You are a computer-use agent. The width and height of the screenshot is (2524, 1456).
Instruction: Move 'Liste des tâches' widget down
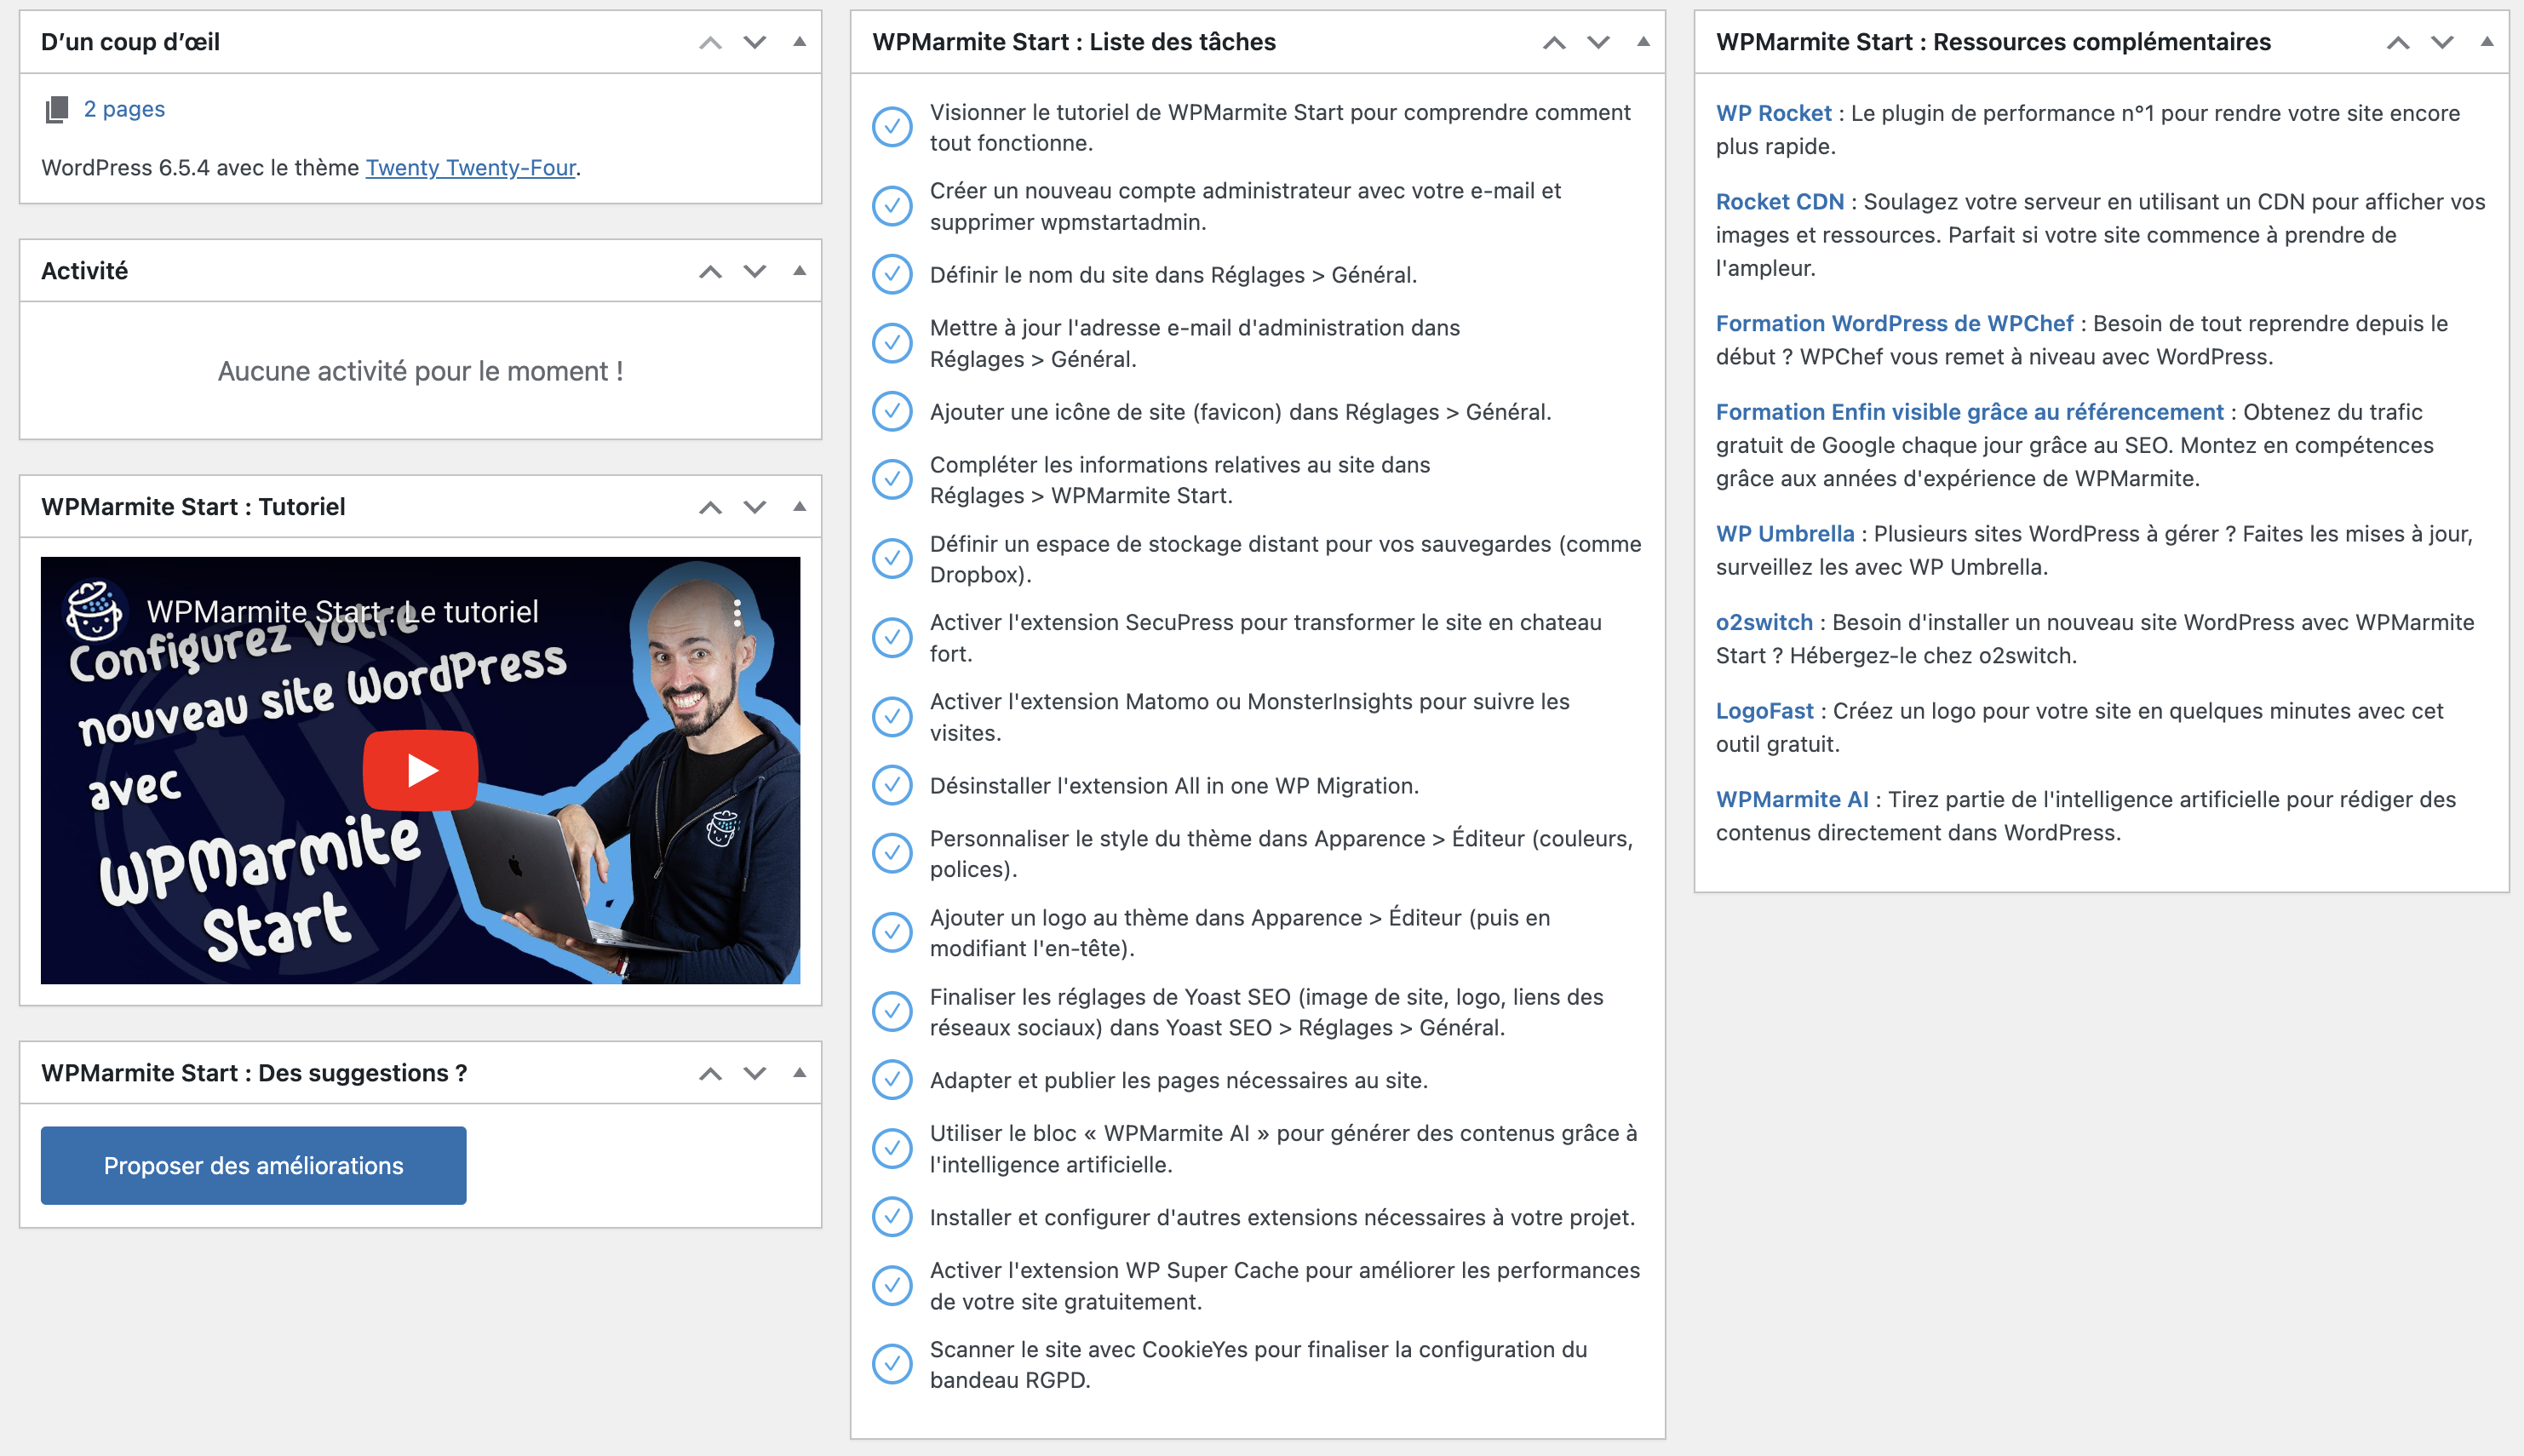pos(1599,42)
